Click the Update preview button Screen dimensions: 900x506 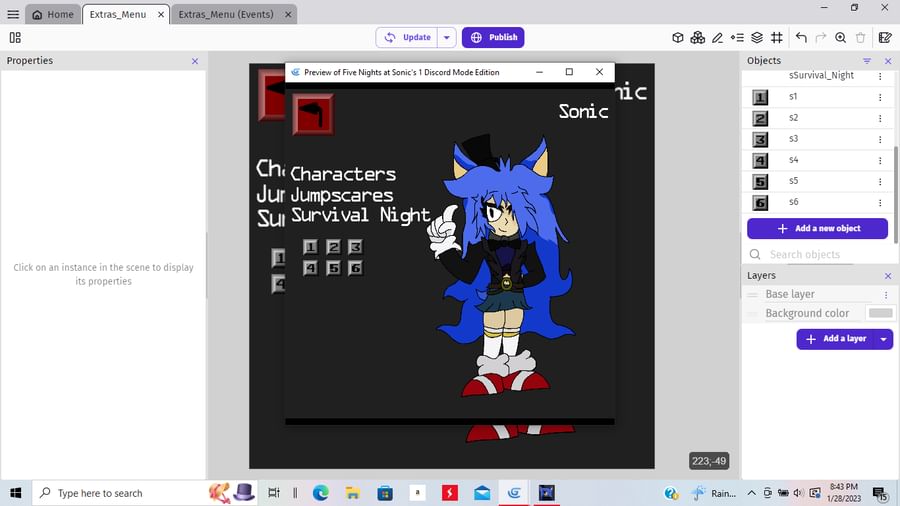407,38
